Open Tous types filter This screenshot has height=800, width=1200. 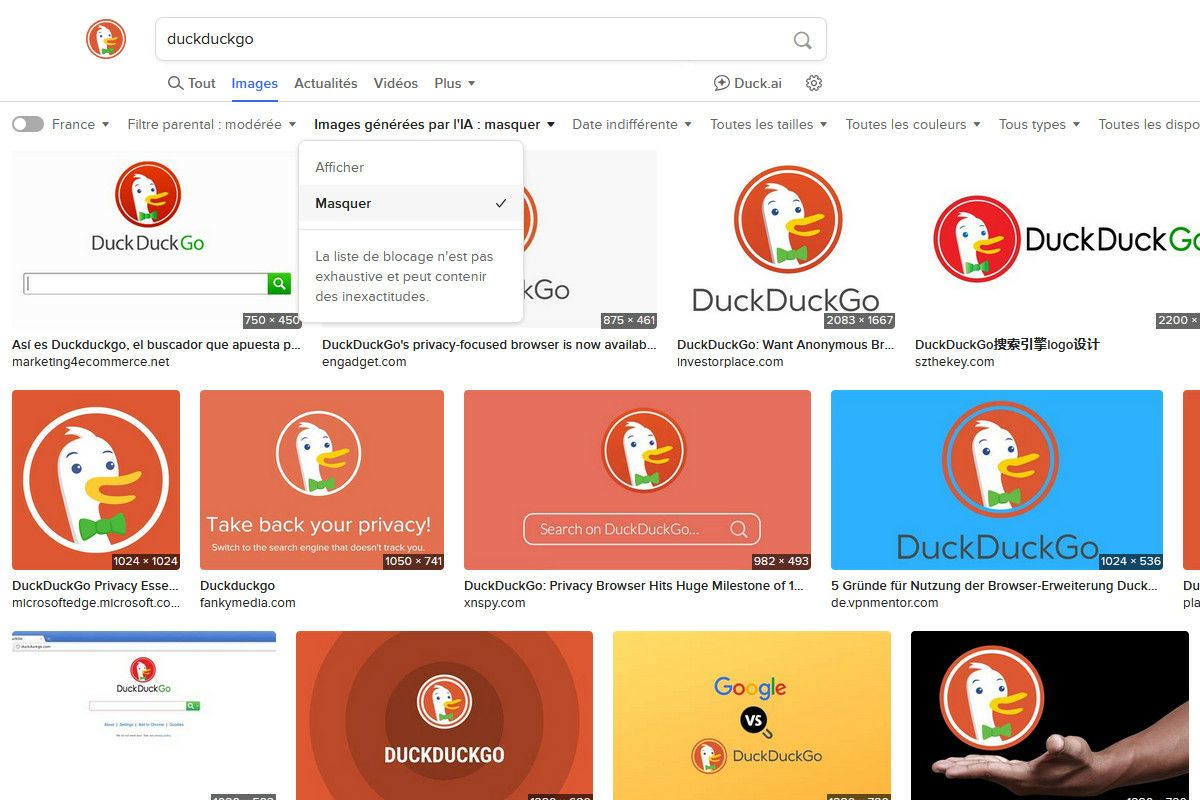1040,124
